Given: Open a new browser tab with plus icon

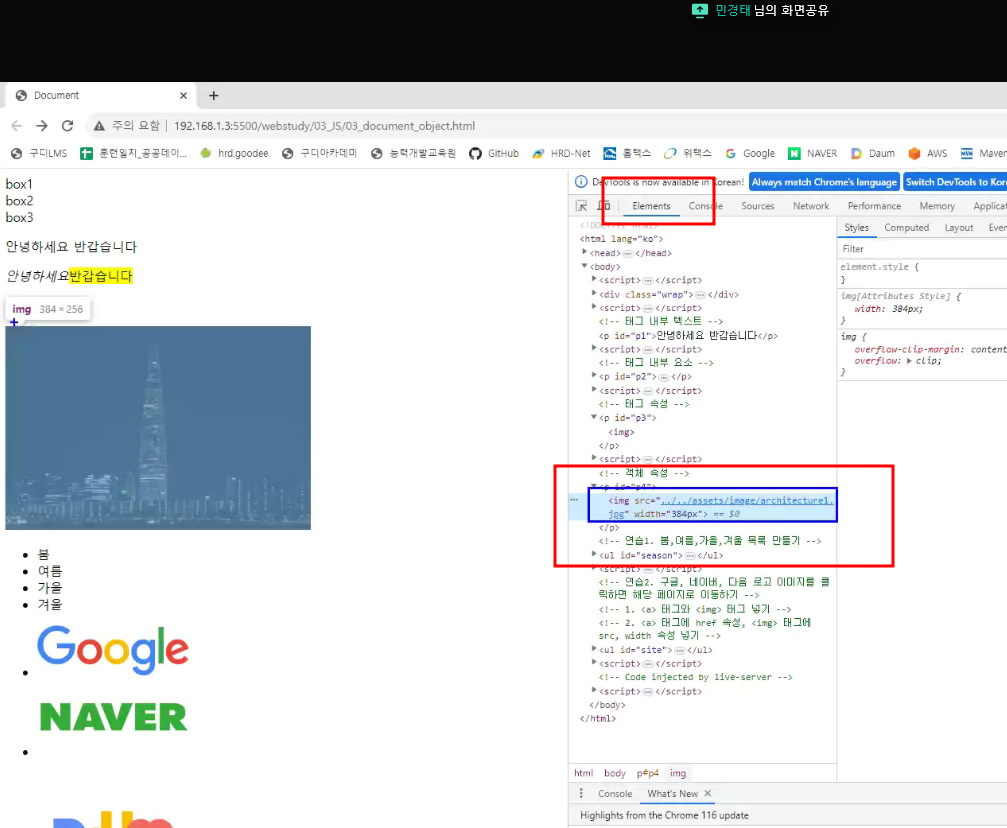Looking at the screenshot, I should click(x=214, y=96).
